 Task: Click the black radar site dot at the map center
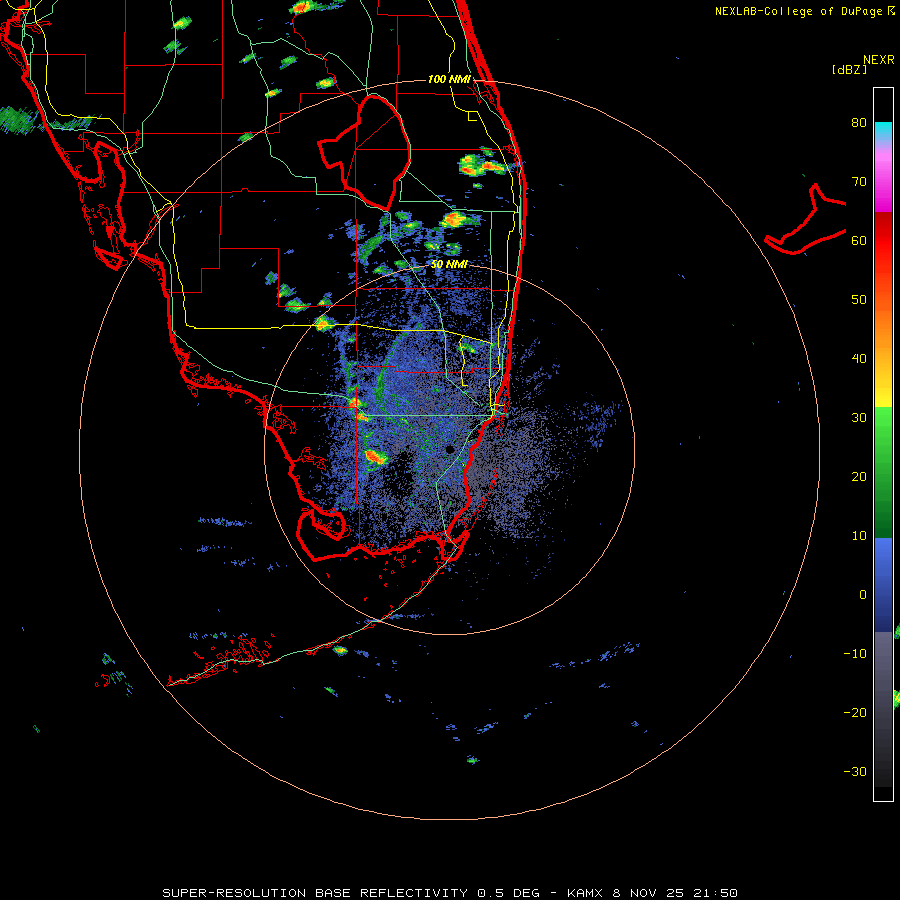[x=449, y=449]
